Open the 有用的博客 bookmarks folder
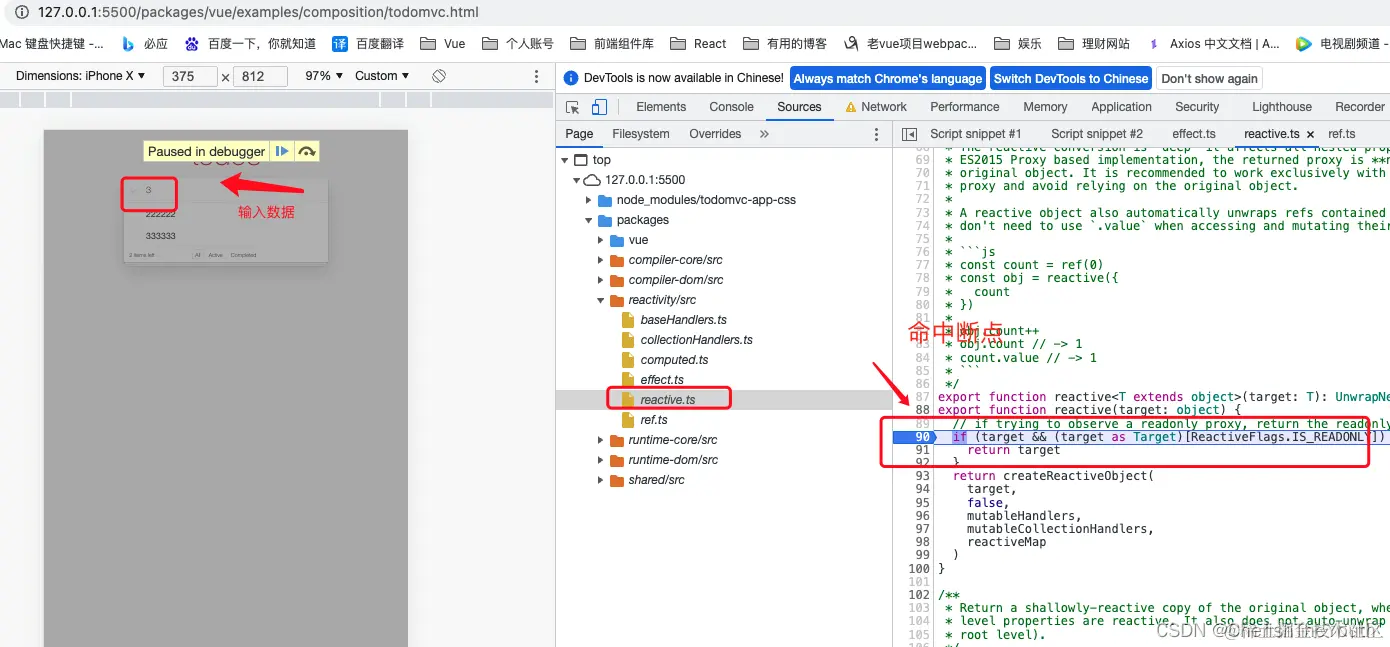Screen dimensions: 1390x647 tap(785, 44)
